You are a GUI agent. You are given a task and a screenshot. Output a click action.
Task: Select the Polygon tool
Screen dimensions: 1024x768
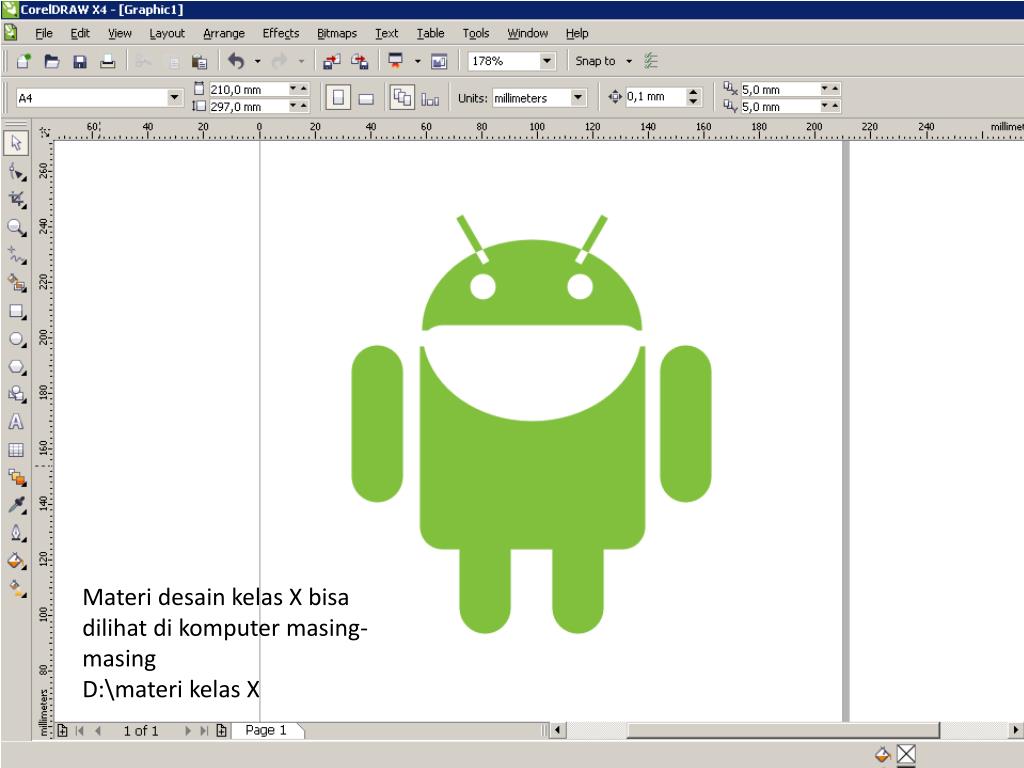click(x=16, y=366)
